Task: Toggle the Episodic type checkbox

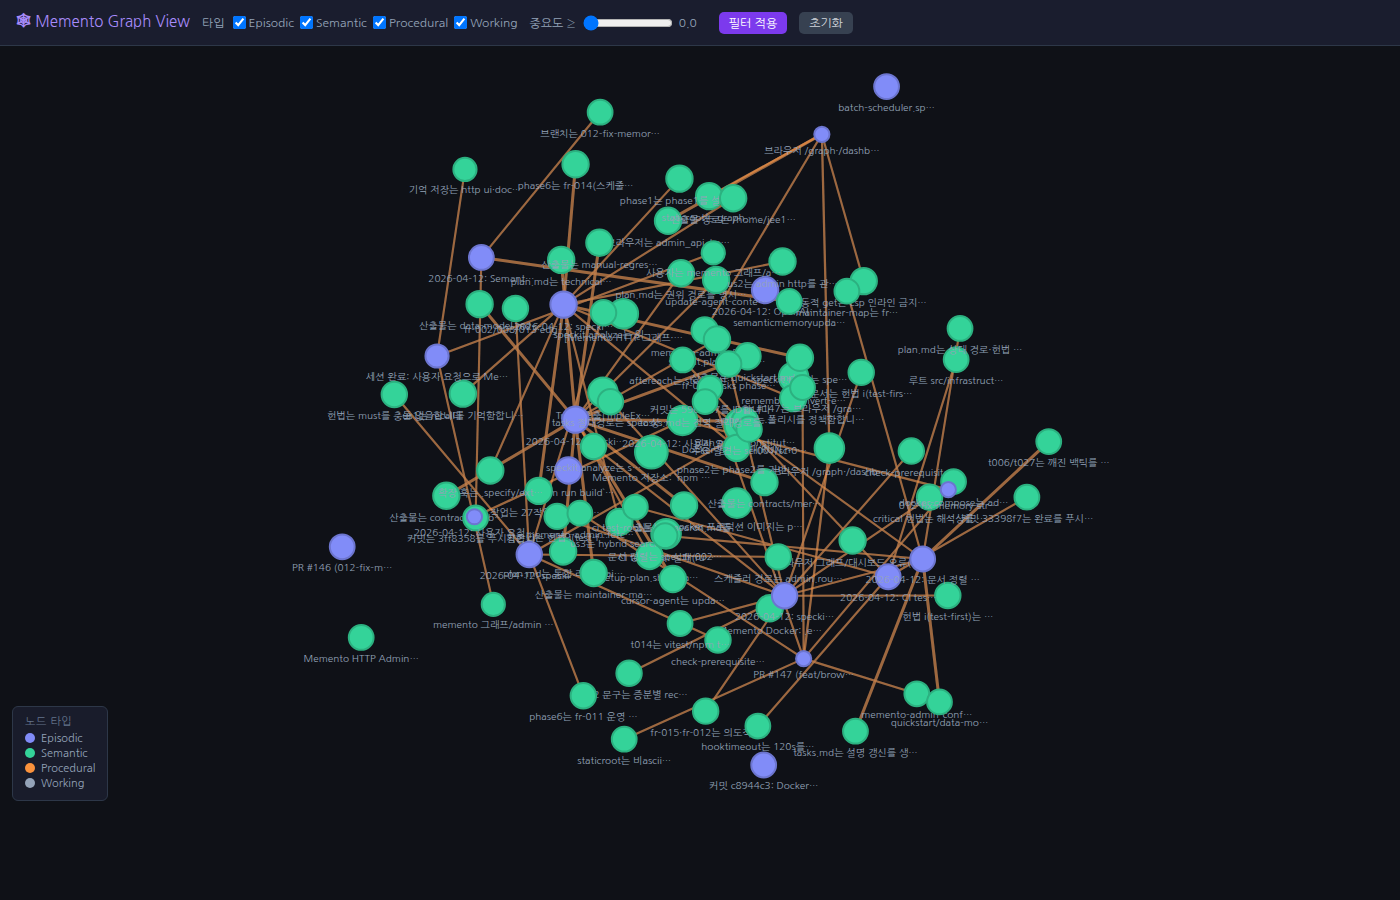Action: [240, 23]
